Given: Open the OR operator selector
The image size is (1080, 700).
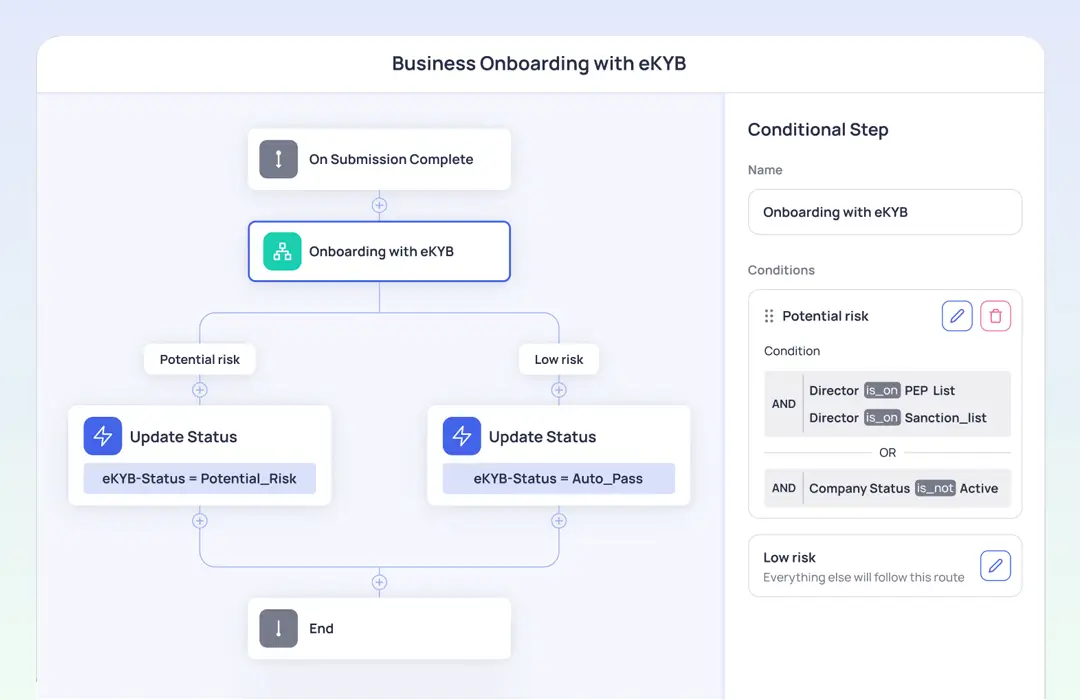Looking at the screenshot, I should (x=887, y=452).
